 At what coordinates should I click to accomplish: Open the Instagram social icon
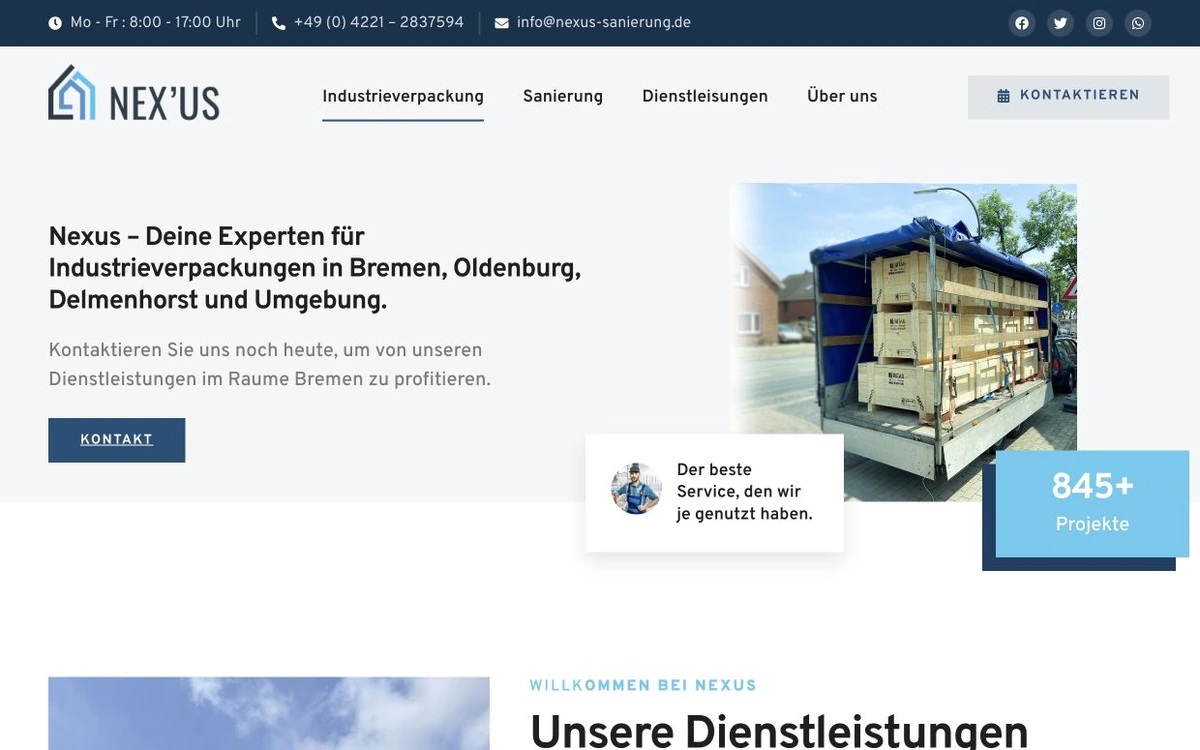click(x=1100, y=23)
